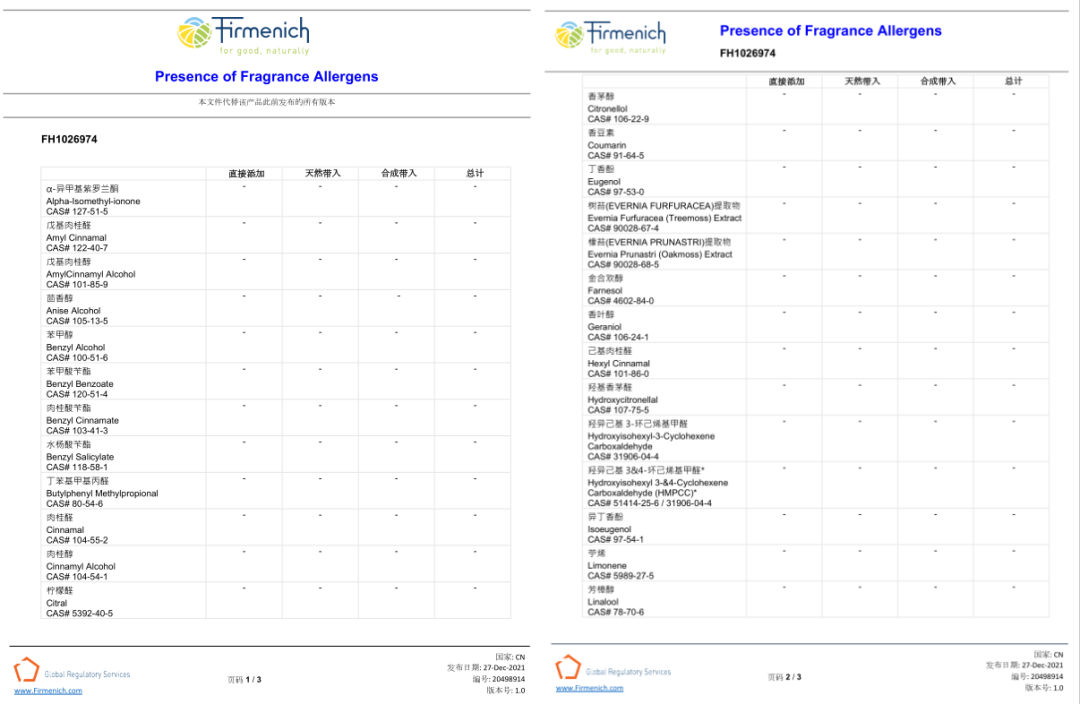Select the Citral CAS# 5392-40-5 entry
Screen dimensions: 1080x704
click(x=79, y=603)
